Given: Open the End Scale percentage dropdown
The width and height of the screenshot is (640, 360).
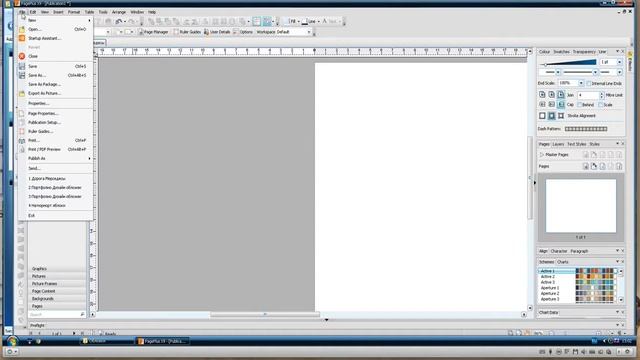Looking at the screenshot, I should pyautogui.click(x=581, y=83).
